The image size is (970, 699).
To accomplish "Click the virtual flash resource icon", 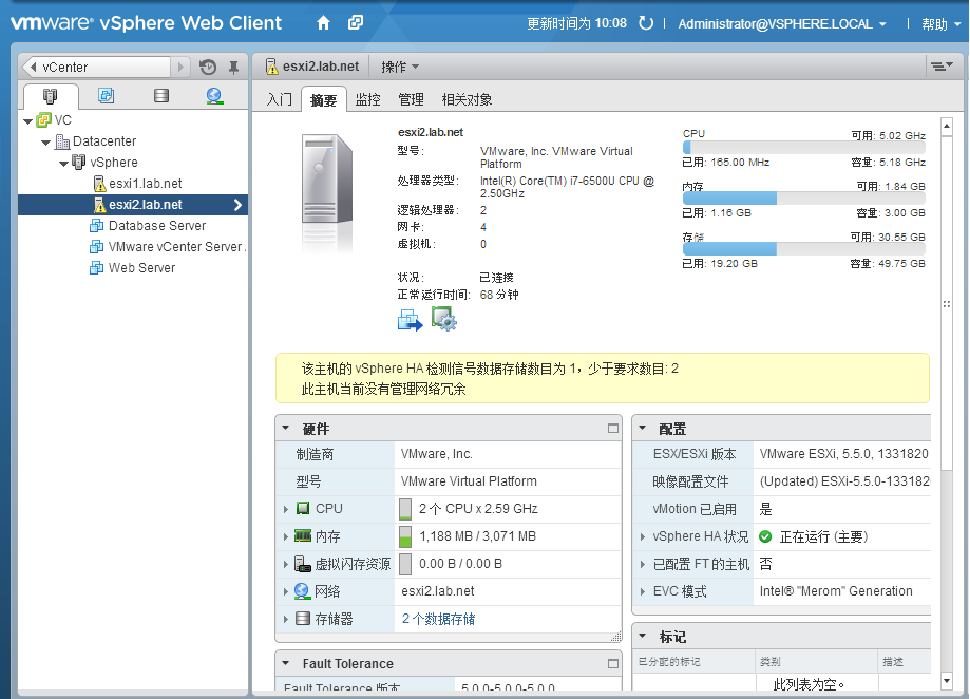I will point(302,564).
